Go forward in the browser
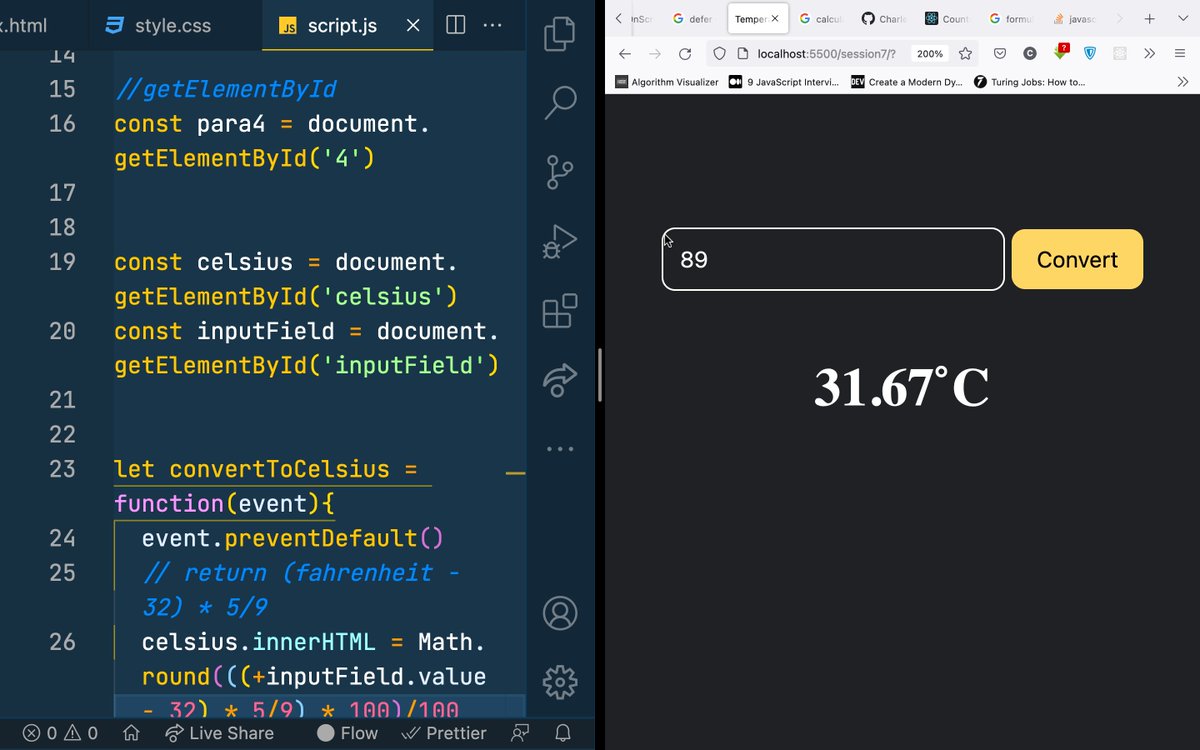 pyautogui.click(x=655, y=53)
